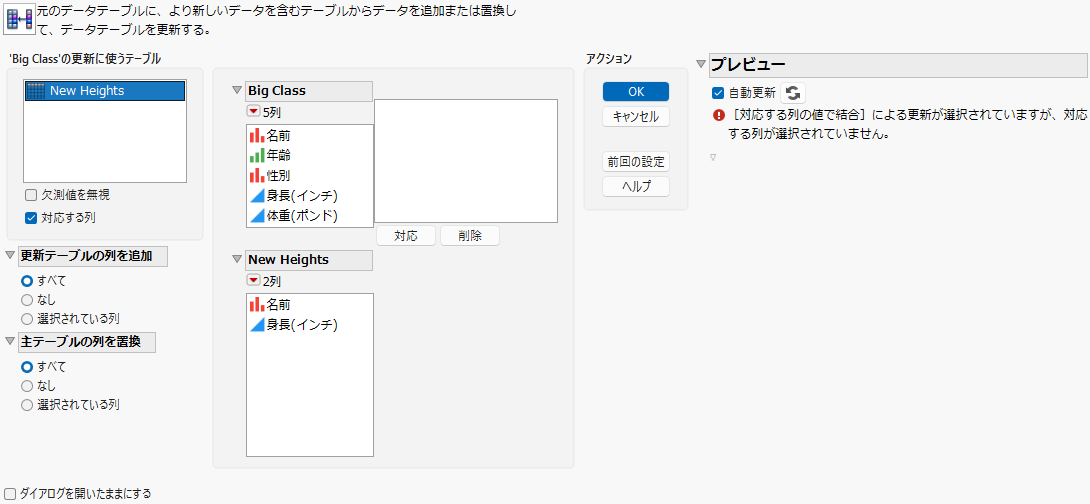Click the red error icon in preview

pyautogui.click(x=719, y=116)
